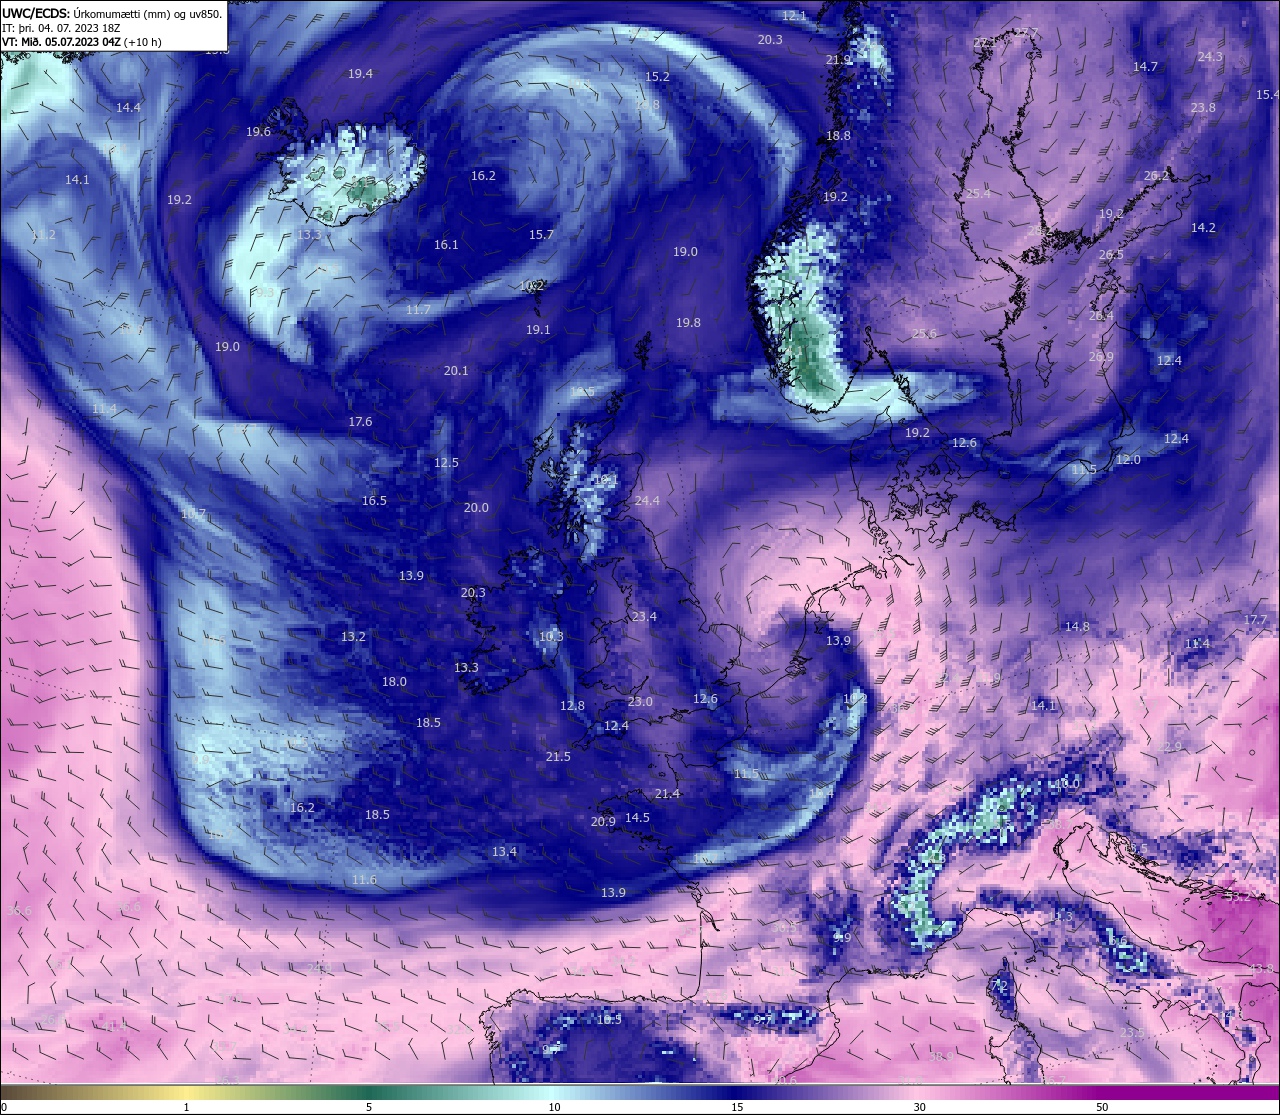1280x1115 pixels.
Task: Click the 19.8 value west of Norway
Action: 688,323
